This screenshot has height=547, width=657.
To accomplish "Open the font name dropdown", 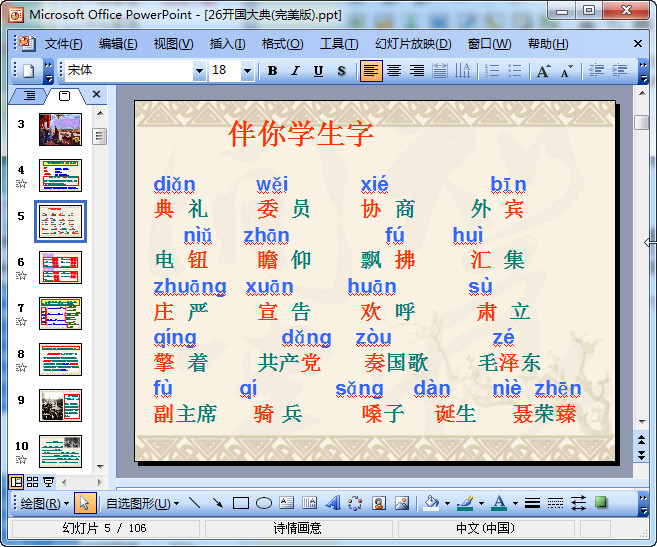I will pos(199,70).
